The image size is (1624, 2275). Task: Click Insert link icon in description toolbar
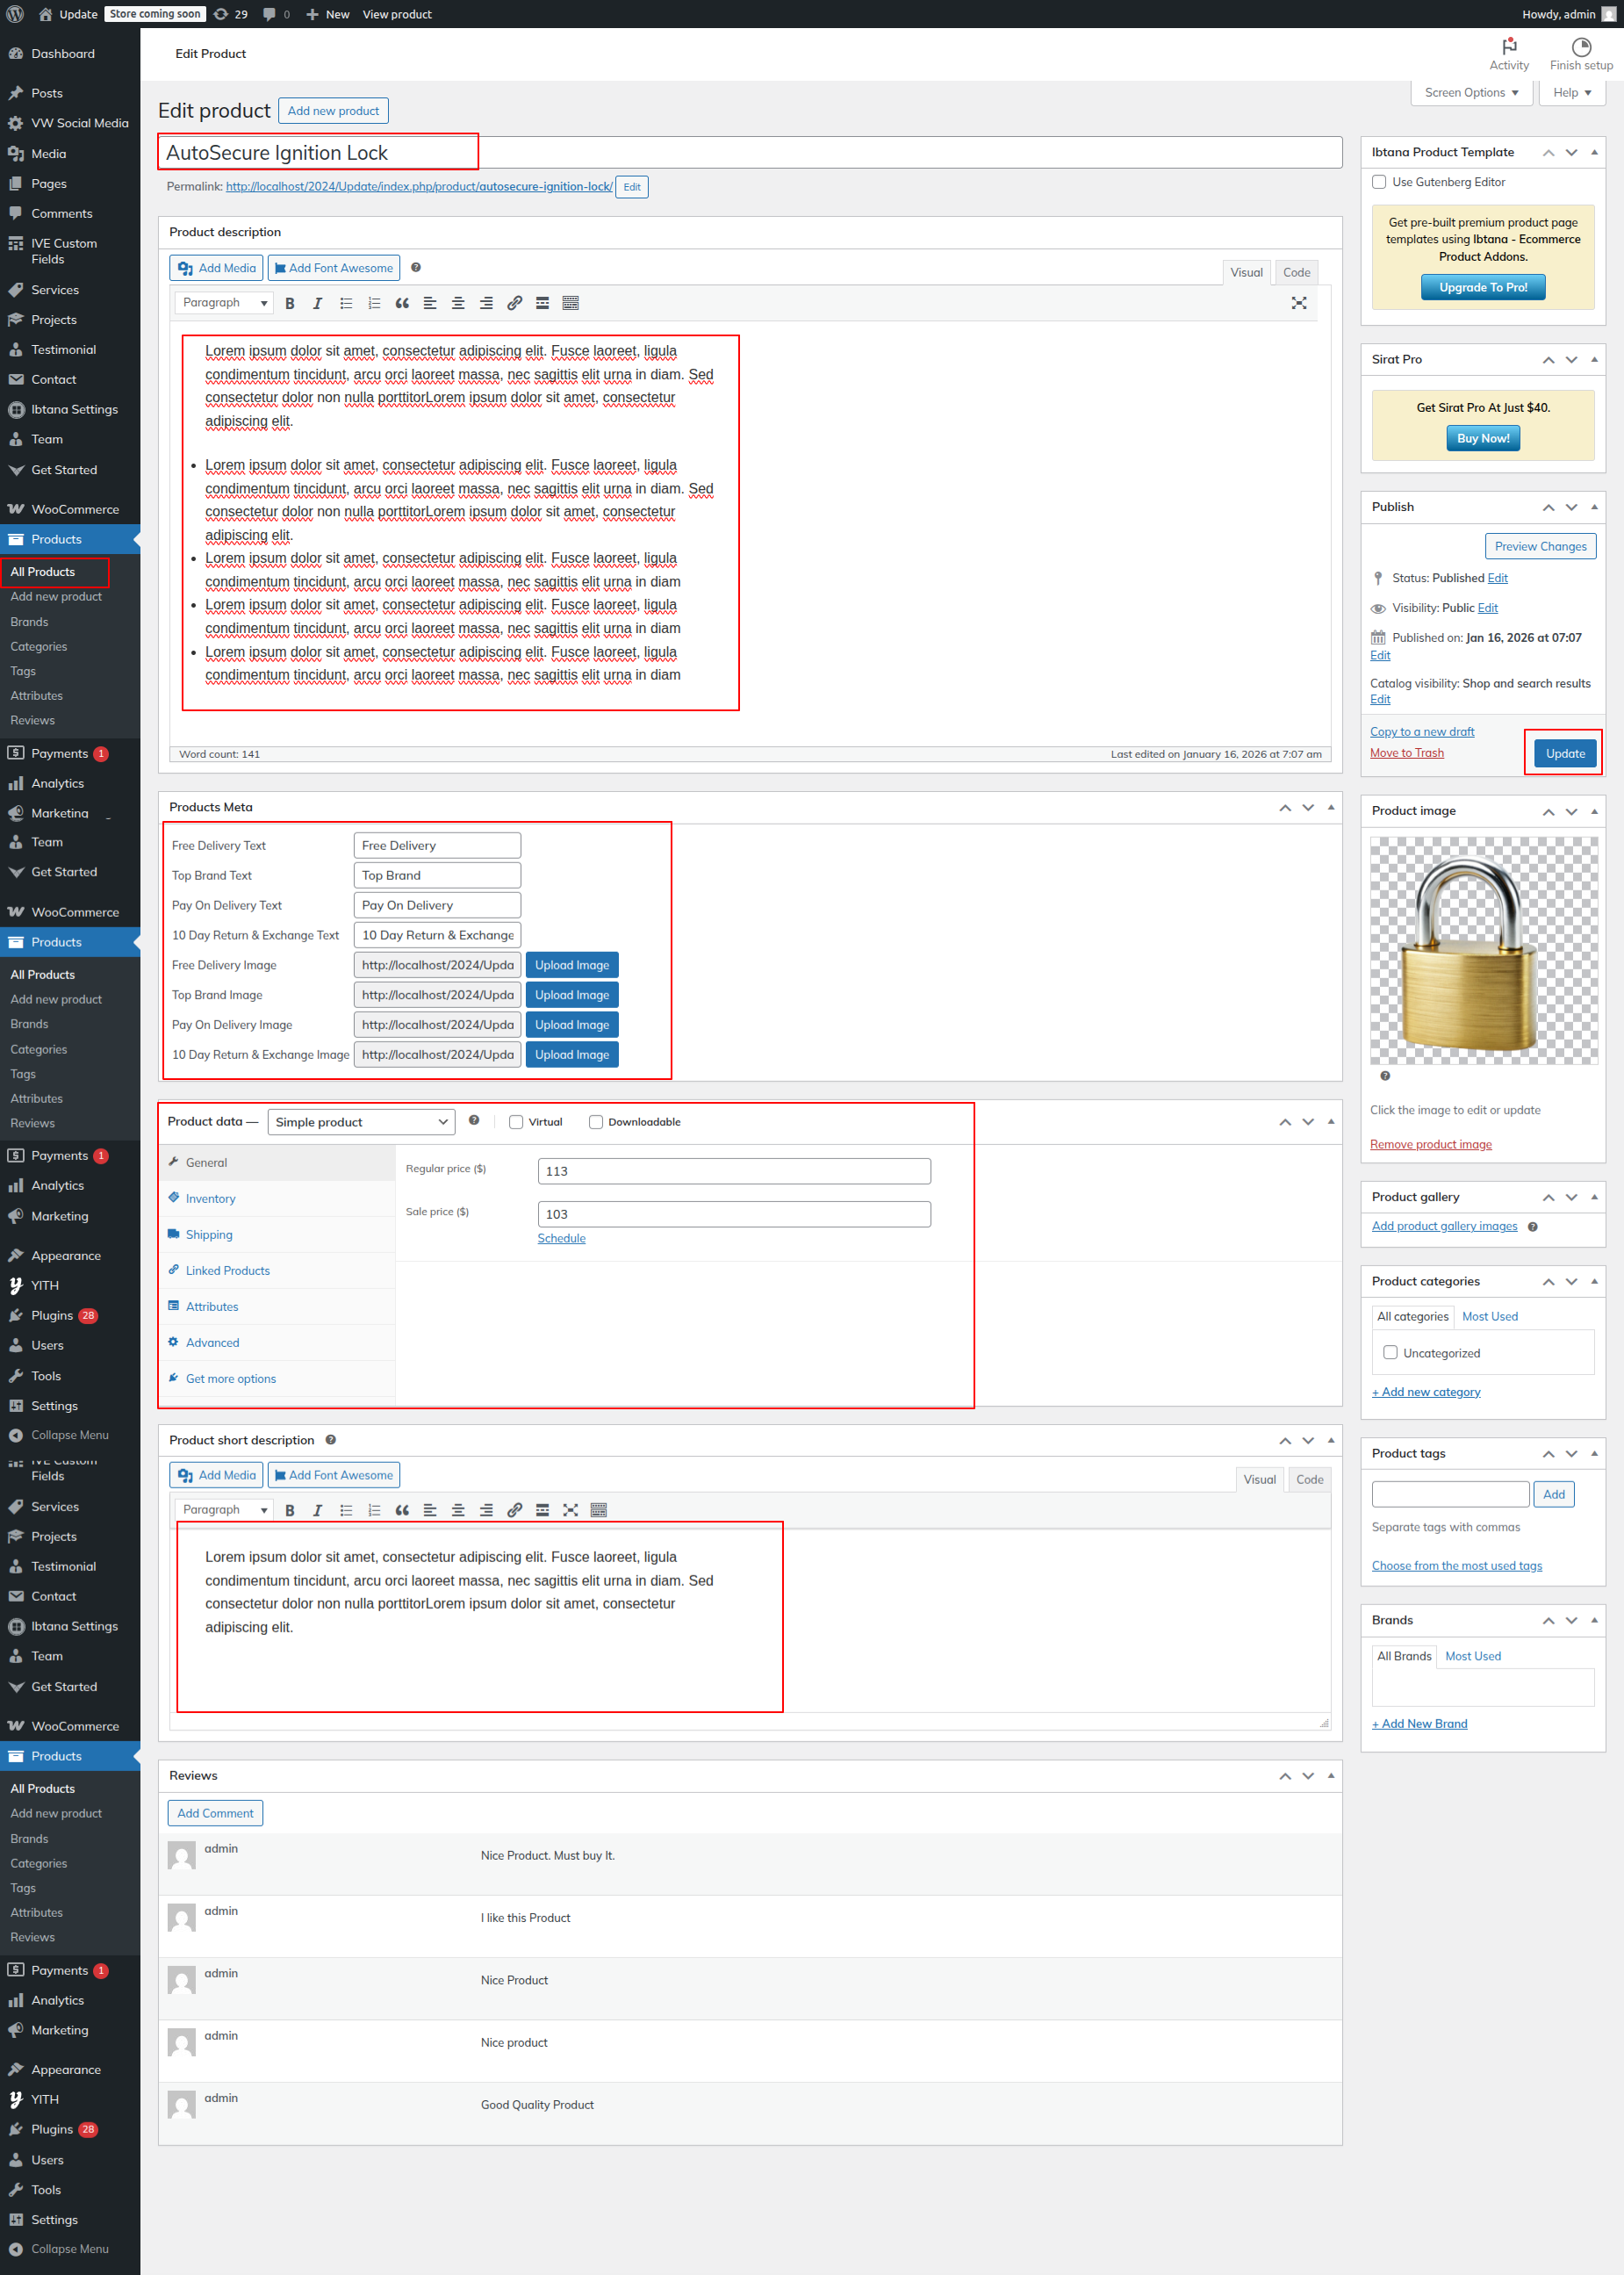tap(514, 303)
